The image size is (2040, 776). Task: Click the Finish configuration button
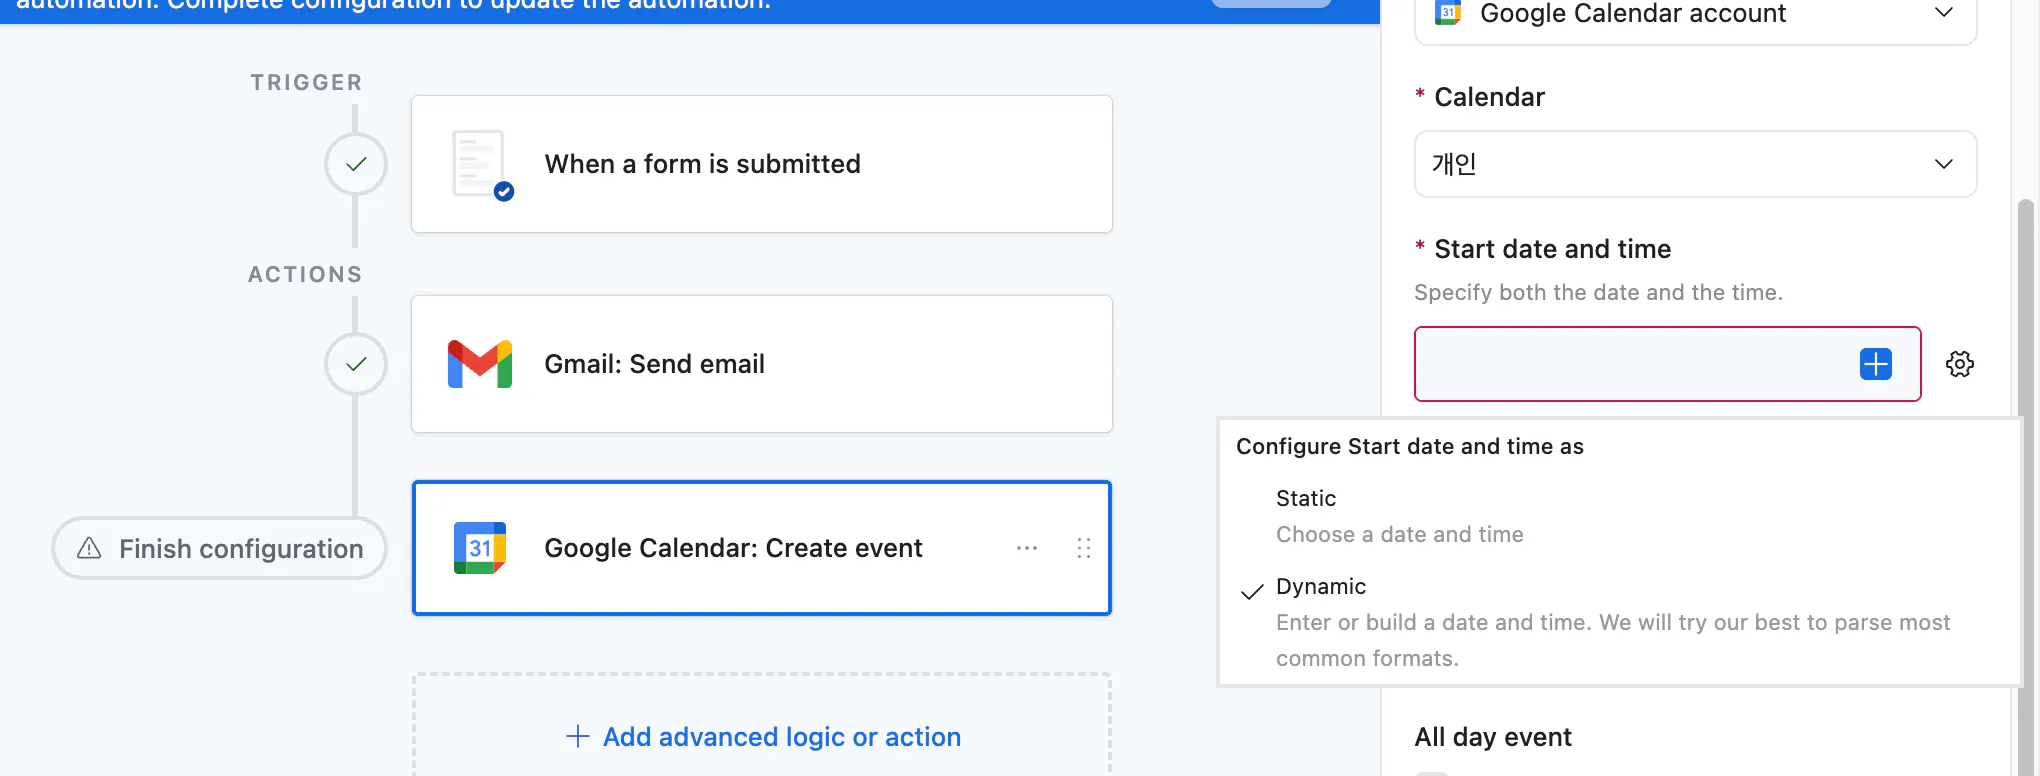point(220,548)
